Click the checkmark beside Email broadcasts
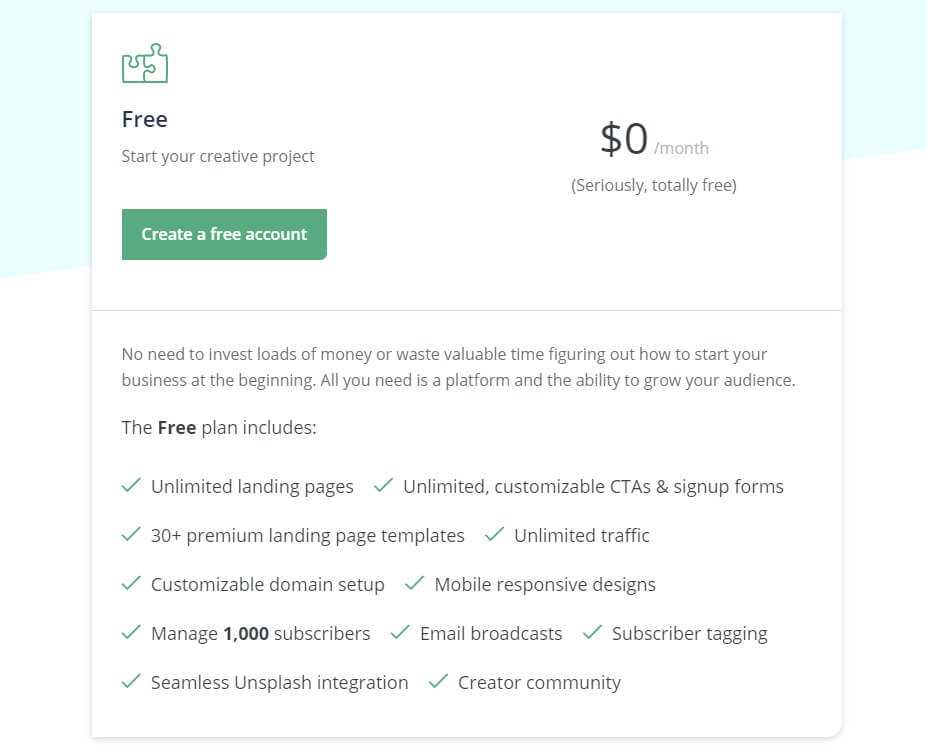The height and width of the screenshot is (748, 927). (x=400, y=632)
